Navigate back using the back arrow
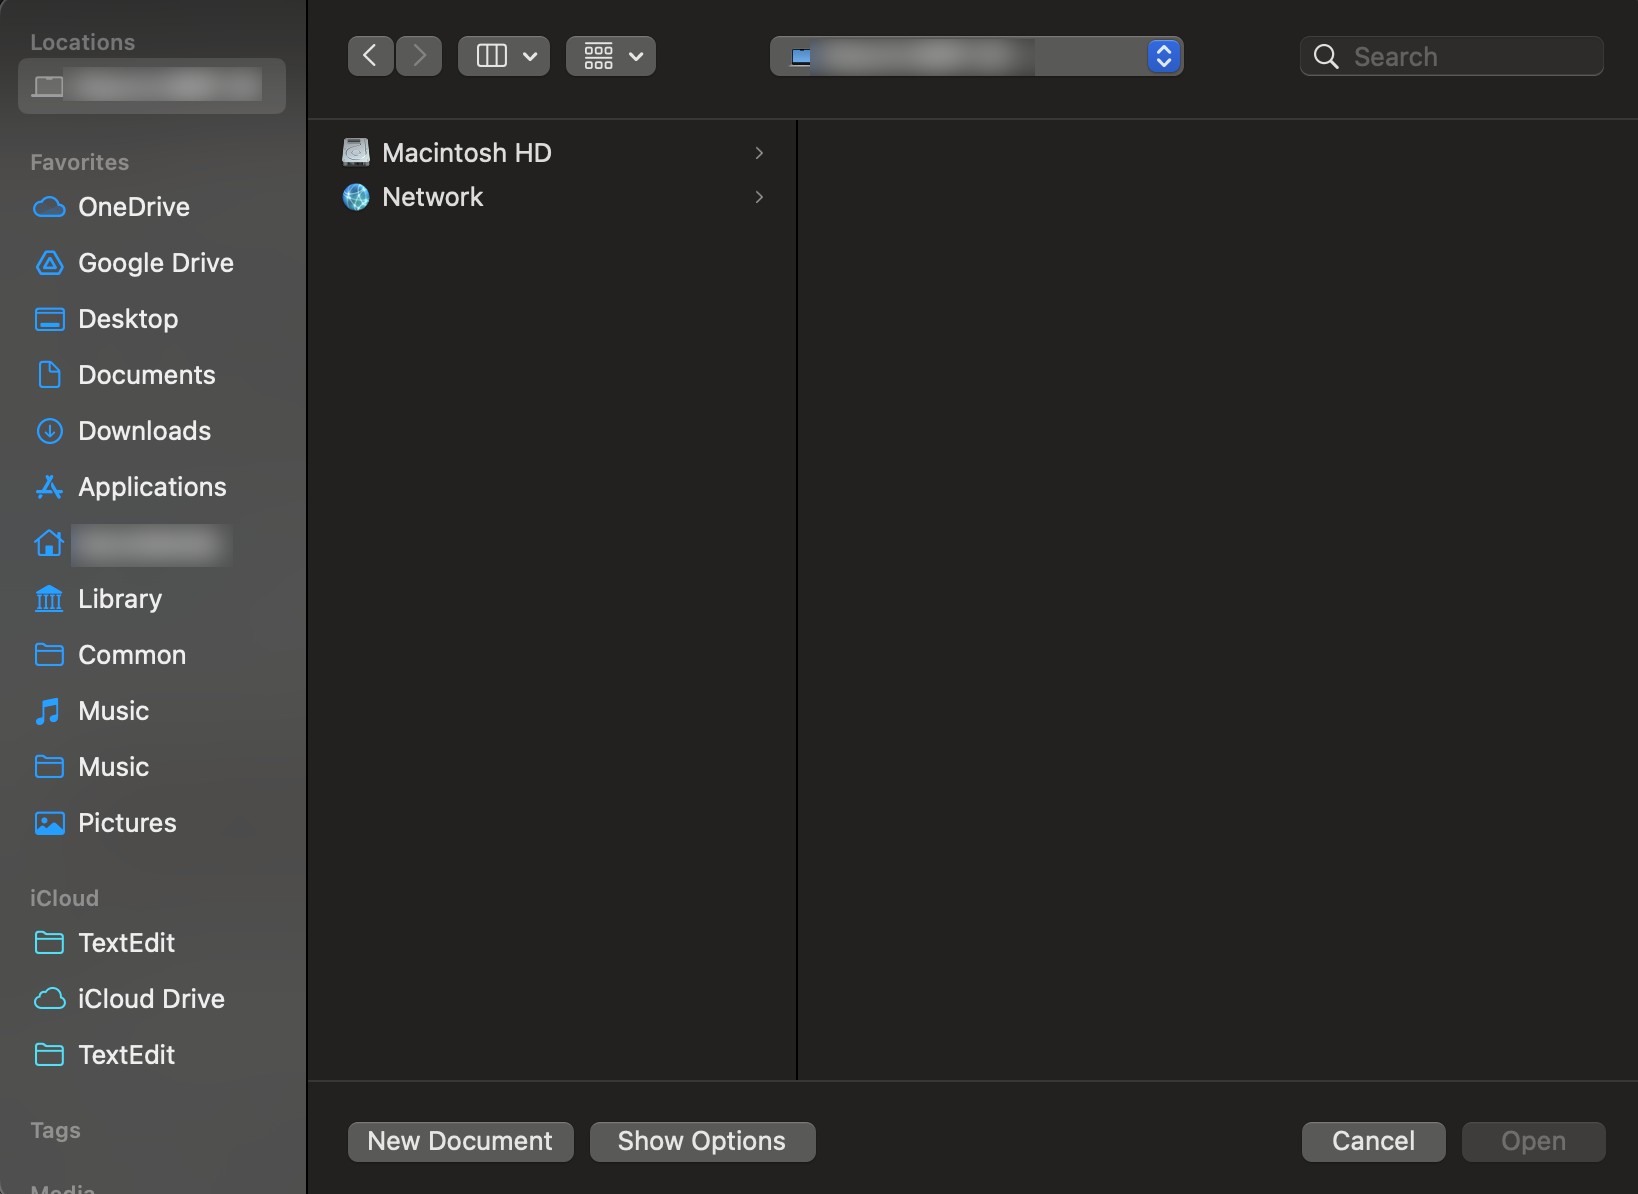The width and height of the screenshot is (1638, 1194). (x=370, y=56)
